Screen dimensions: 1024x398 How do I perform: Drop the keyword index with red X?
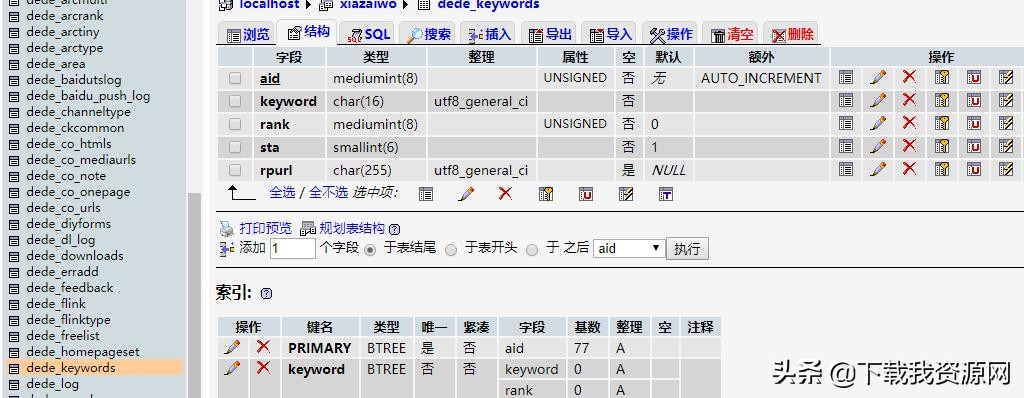click(x=263, y=368)
